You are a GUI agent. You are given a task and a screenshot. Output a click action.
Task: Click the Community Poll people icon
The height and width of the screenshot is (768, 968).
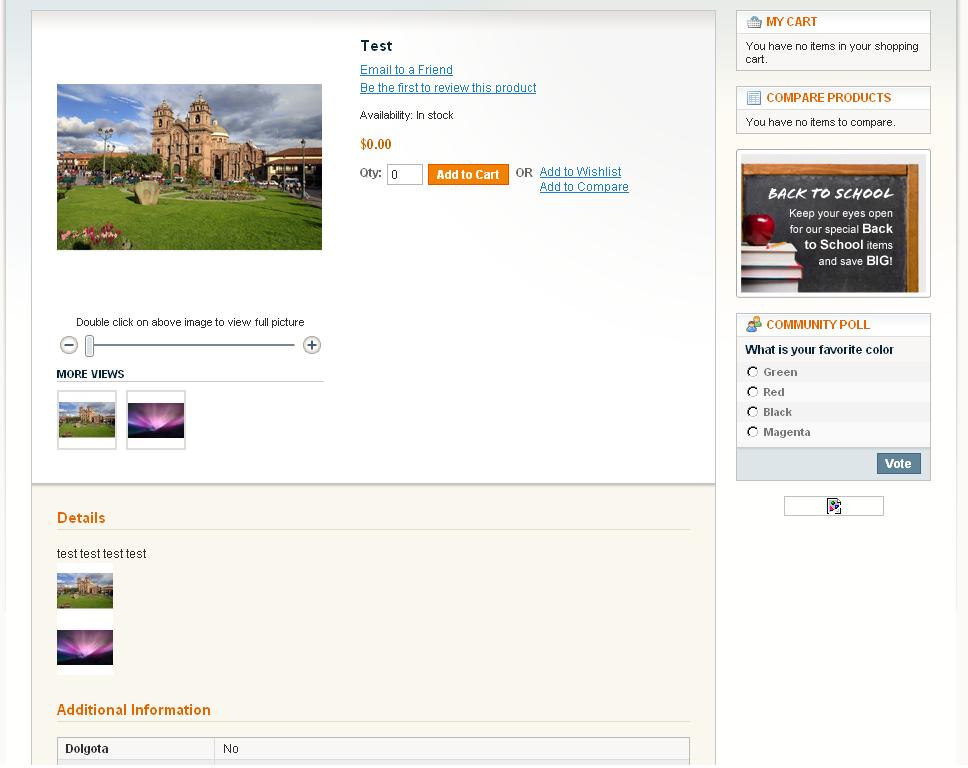[754, 324]
